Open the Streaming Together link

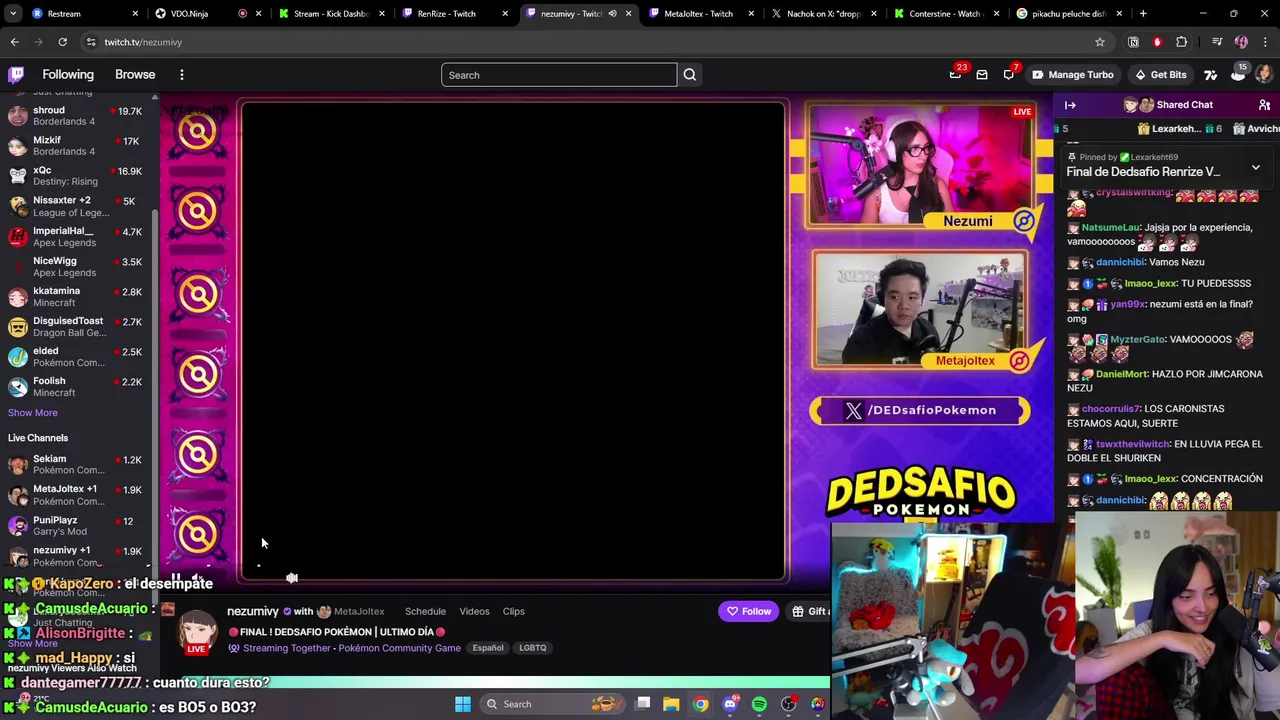click(x=286, y=648)
